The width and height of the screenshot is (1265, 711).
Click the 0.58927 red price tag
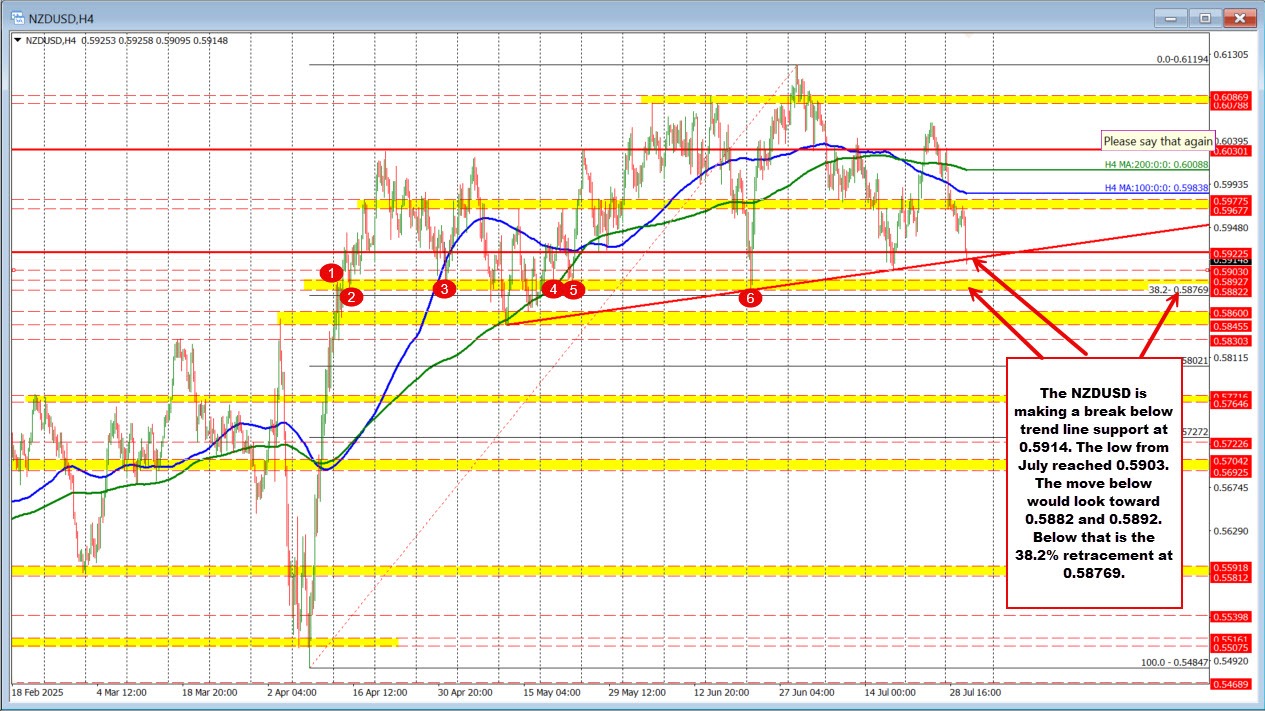[x=1230, y=282]
